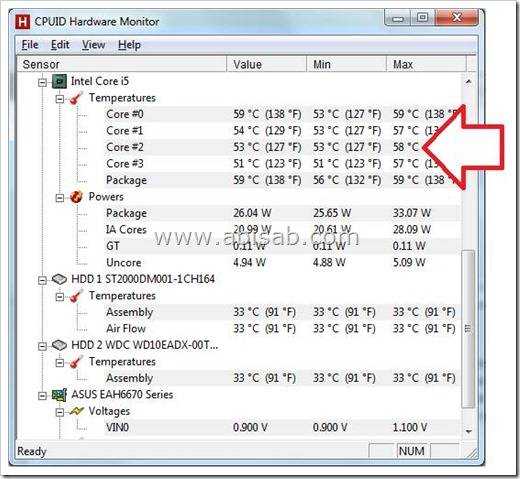Collapse HDD 2 Temperatures subsection
Image resolution: width=520 pixels, height=479 pixels.
pos(60,362)
